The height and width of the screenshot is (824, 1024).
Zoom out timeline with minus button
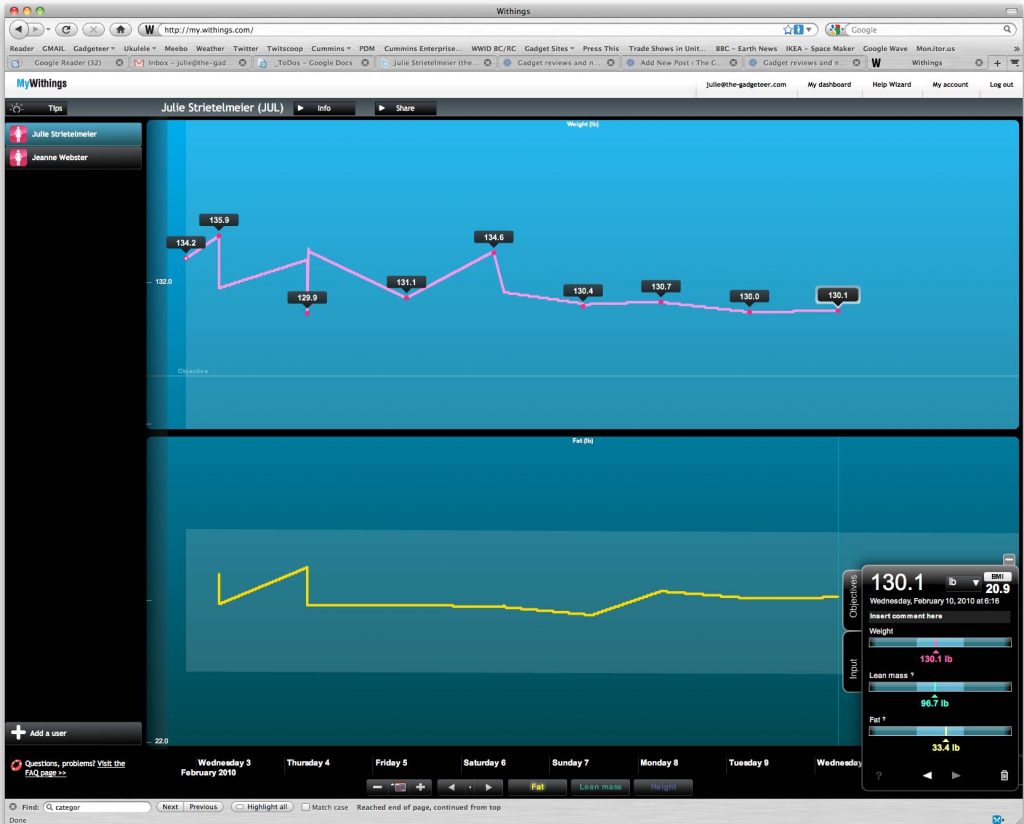coord(377,787)
